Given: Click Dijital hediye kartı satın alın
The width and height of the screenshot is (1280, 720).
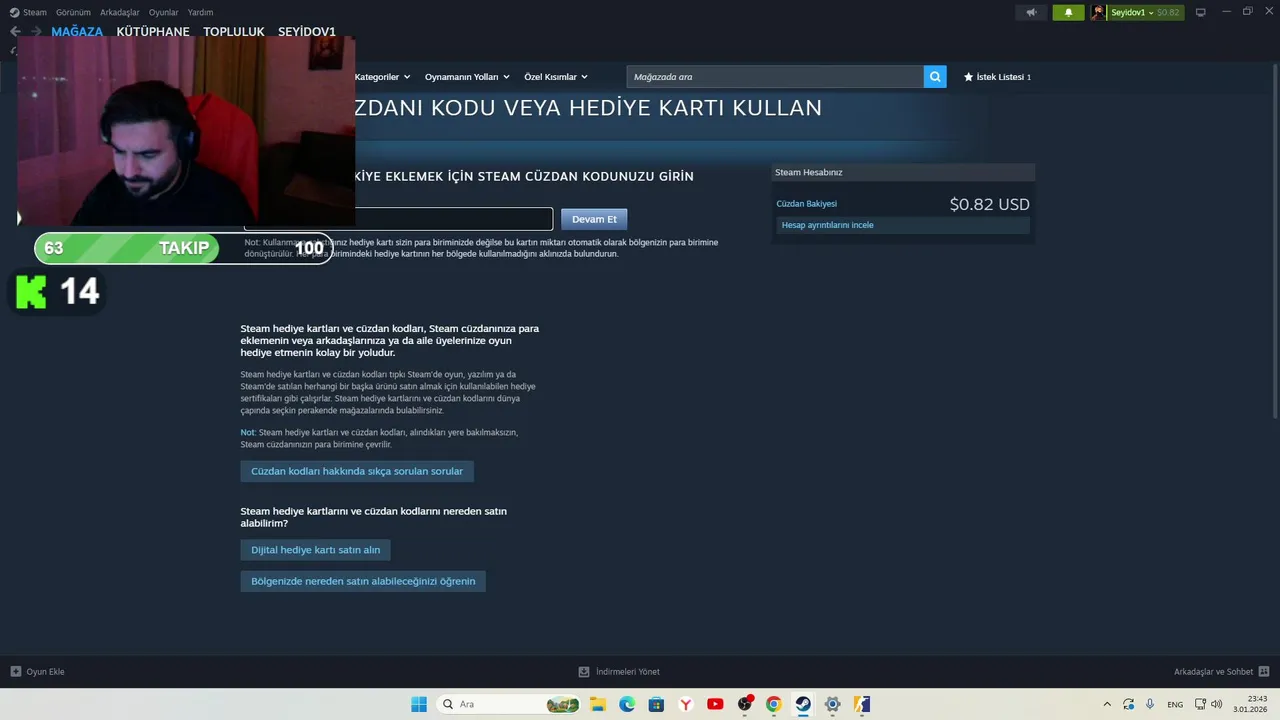Looking at the screenshot, I should (x=316, y=550).
